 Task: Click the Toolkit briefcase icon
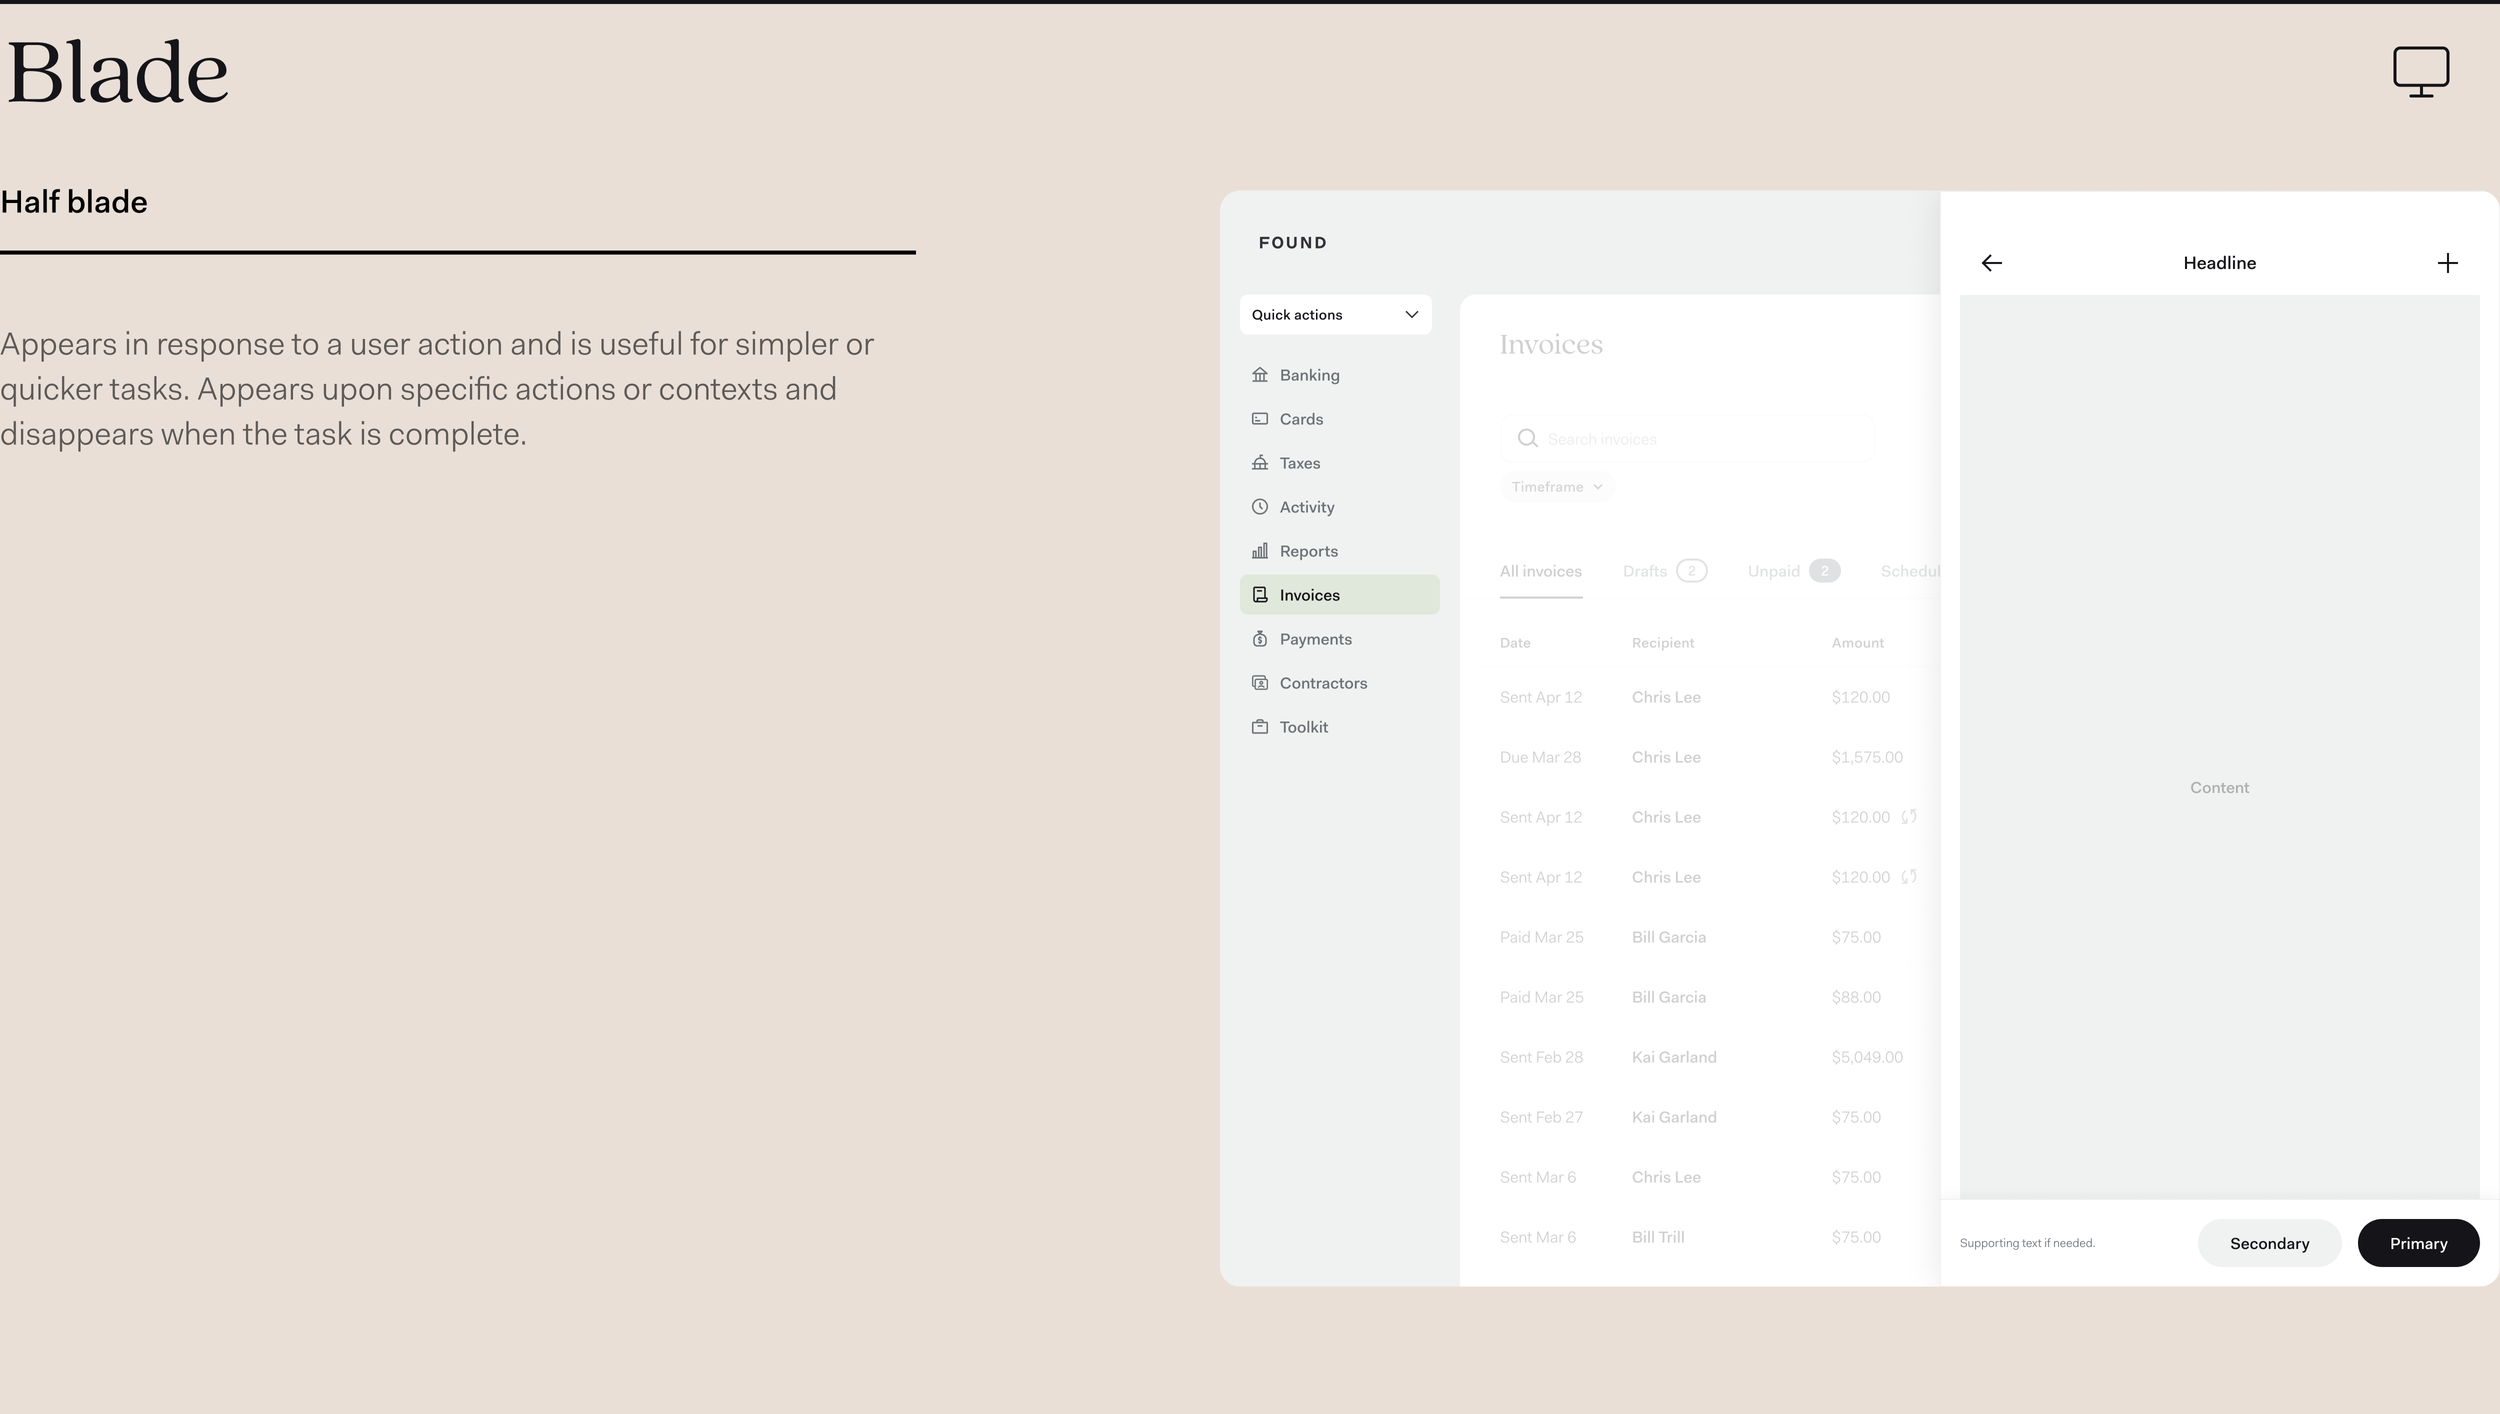pyautogui.click(x=1260, y=727)
